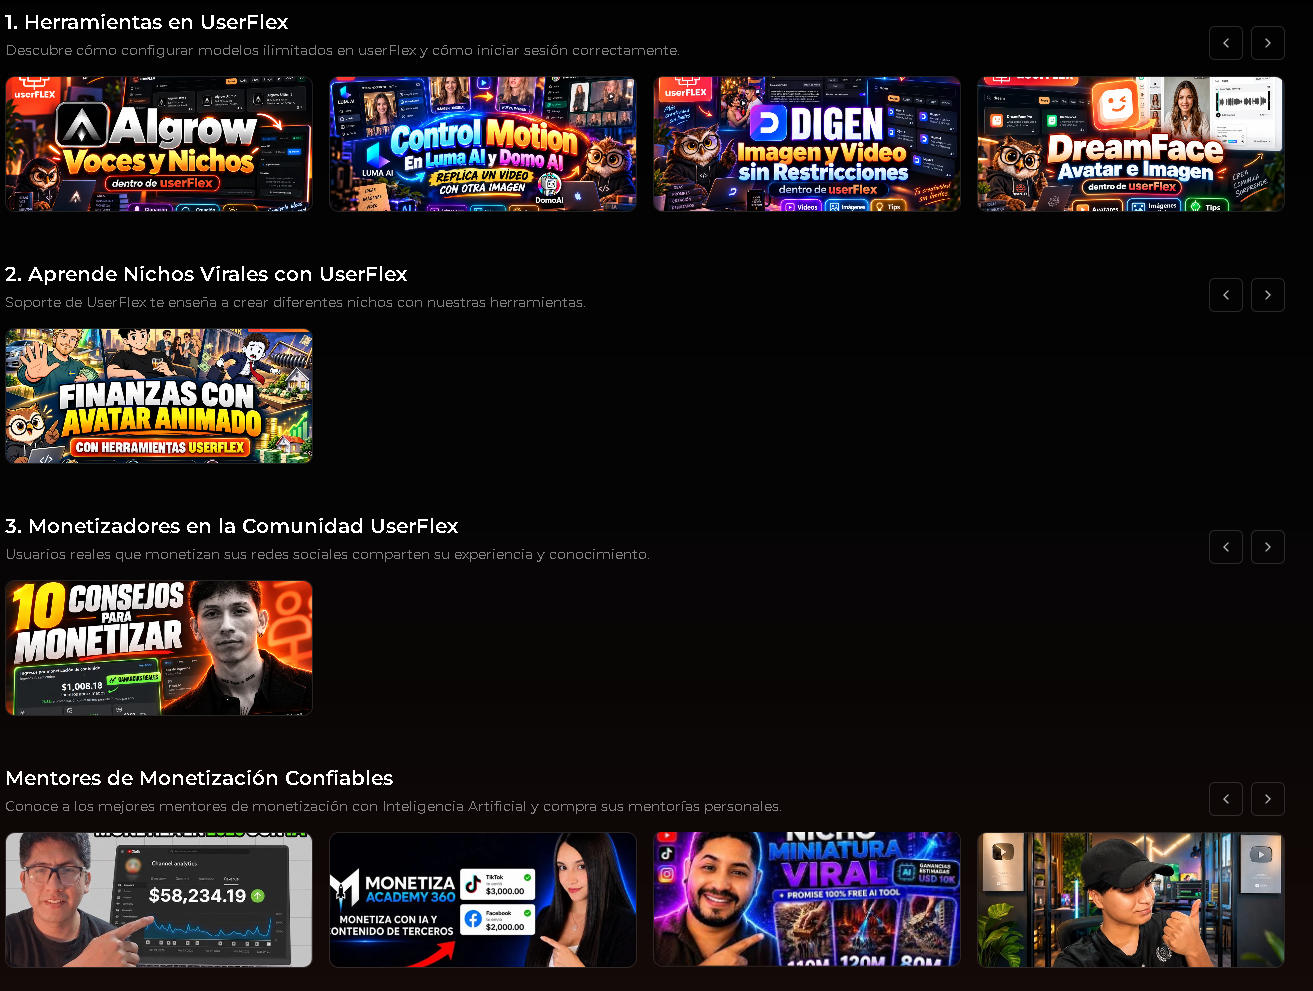Image resolution: width=1313 pixels, height=991 pixels.
Task: Click description 'Conoce a los mejores mentores'
Action: [393, 806]
